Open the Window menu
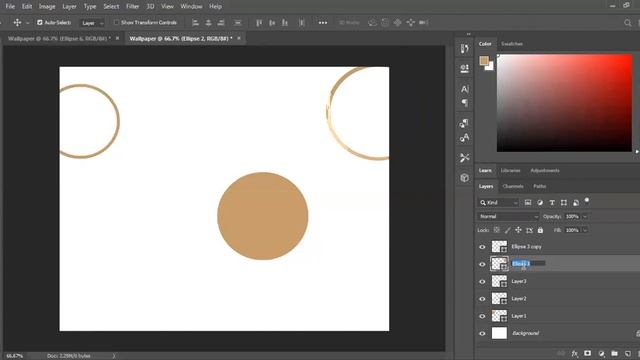 click(191, 7)
